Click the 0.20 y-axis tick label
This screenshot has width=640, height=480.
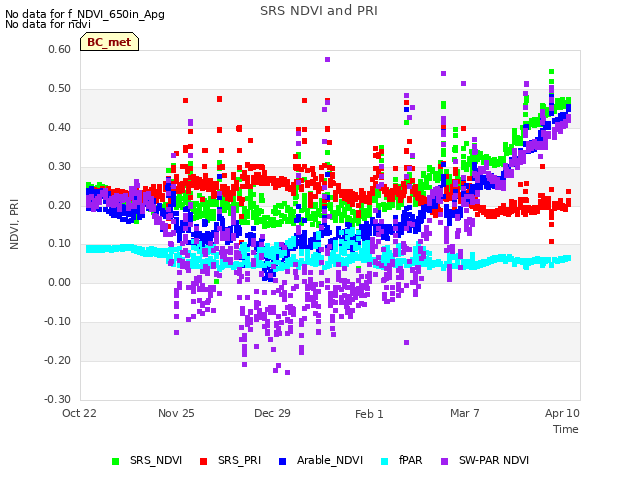tap(60, 205)
